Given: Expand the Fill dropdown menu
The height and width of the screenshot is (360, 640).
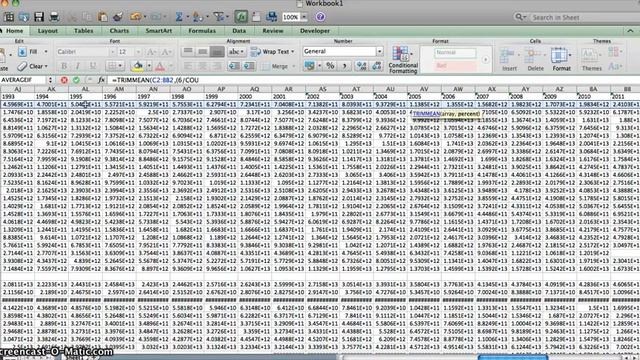Looking at the screenshot, I should pos(46,52).
